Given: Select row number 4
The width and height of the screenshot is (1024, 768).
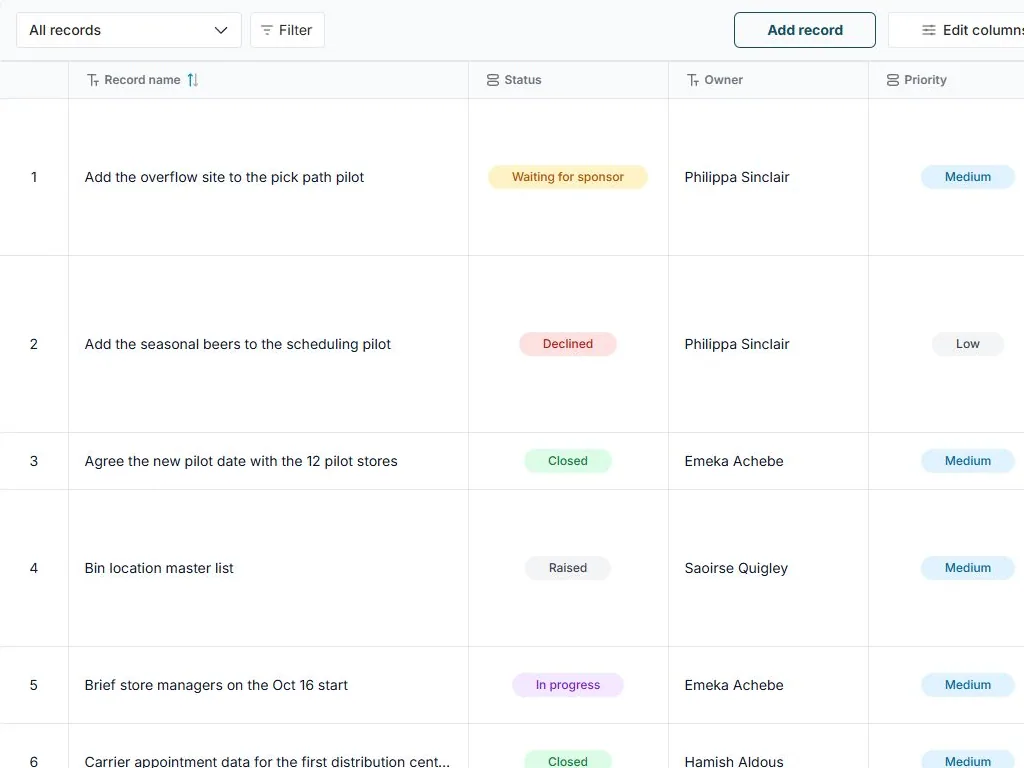Looking at the screenshot, I should pos(34,568).
